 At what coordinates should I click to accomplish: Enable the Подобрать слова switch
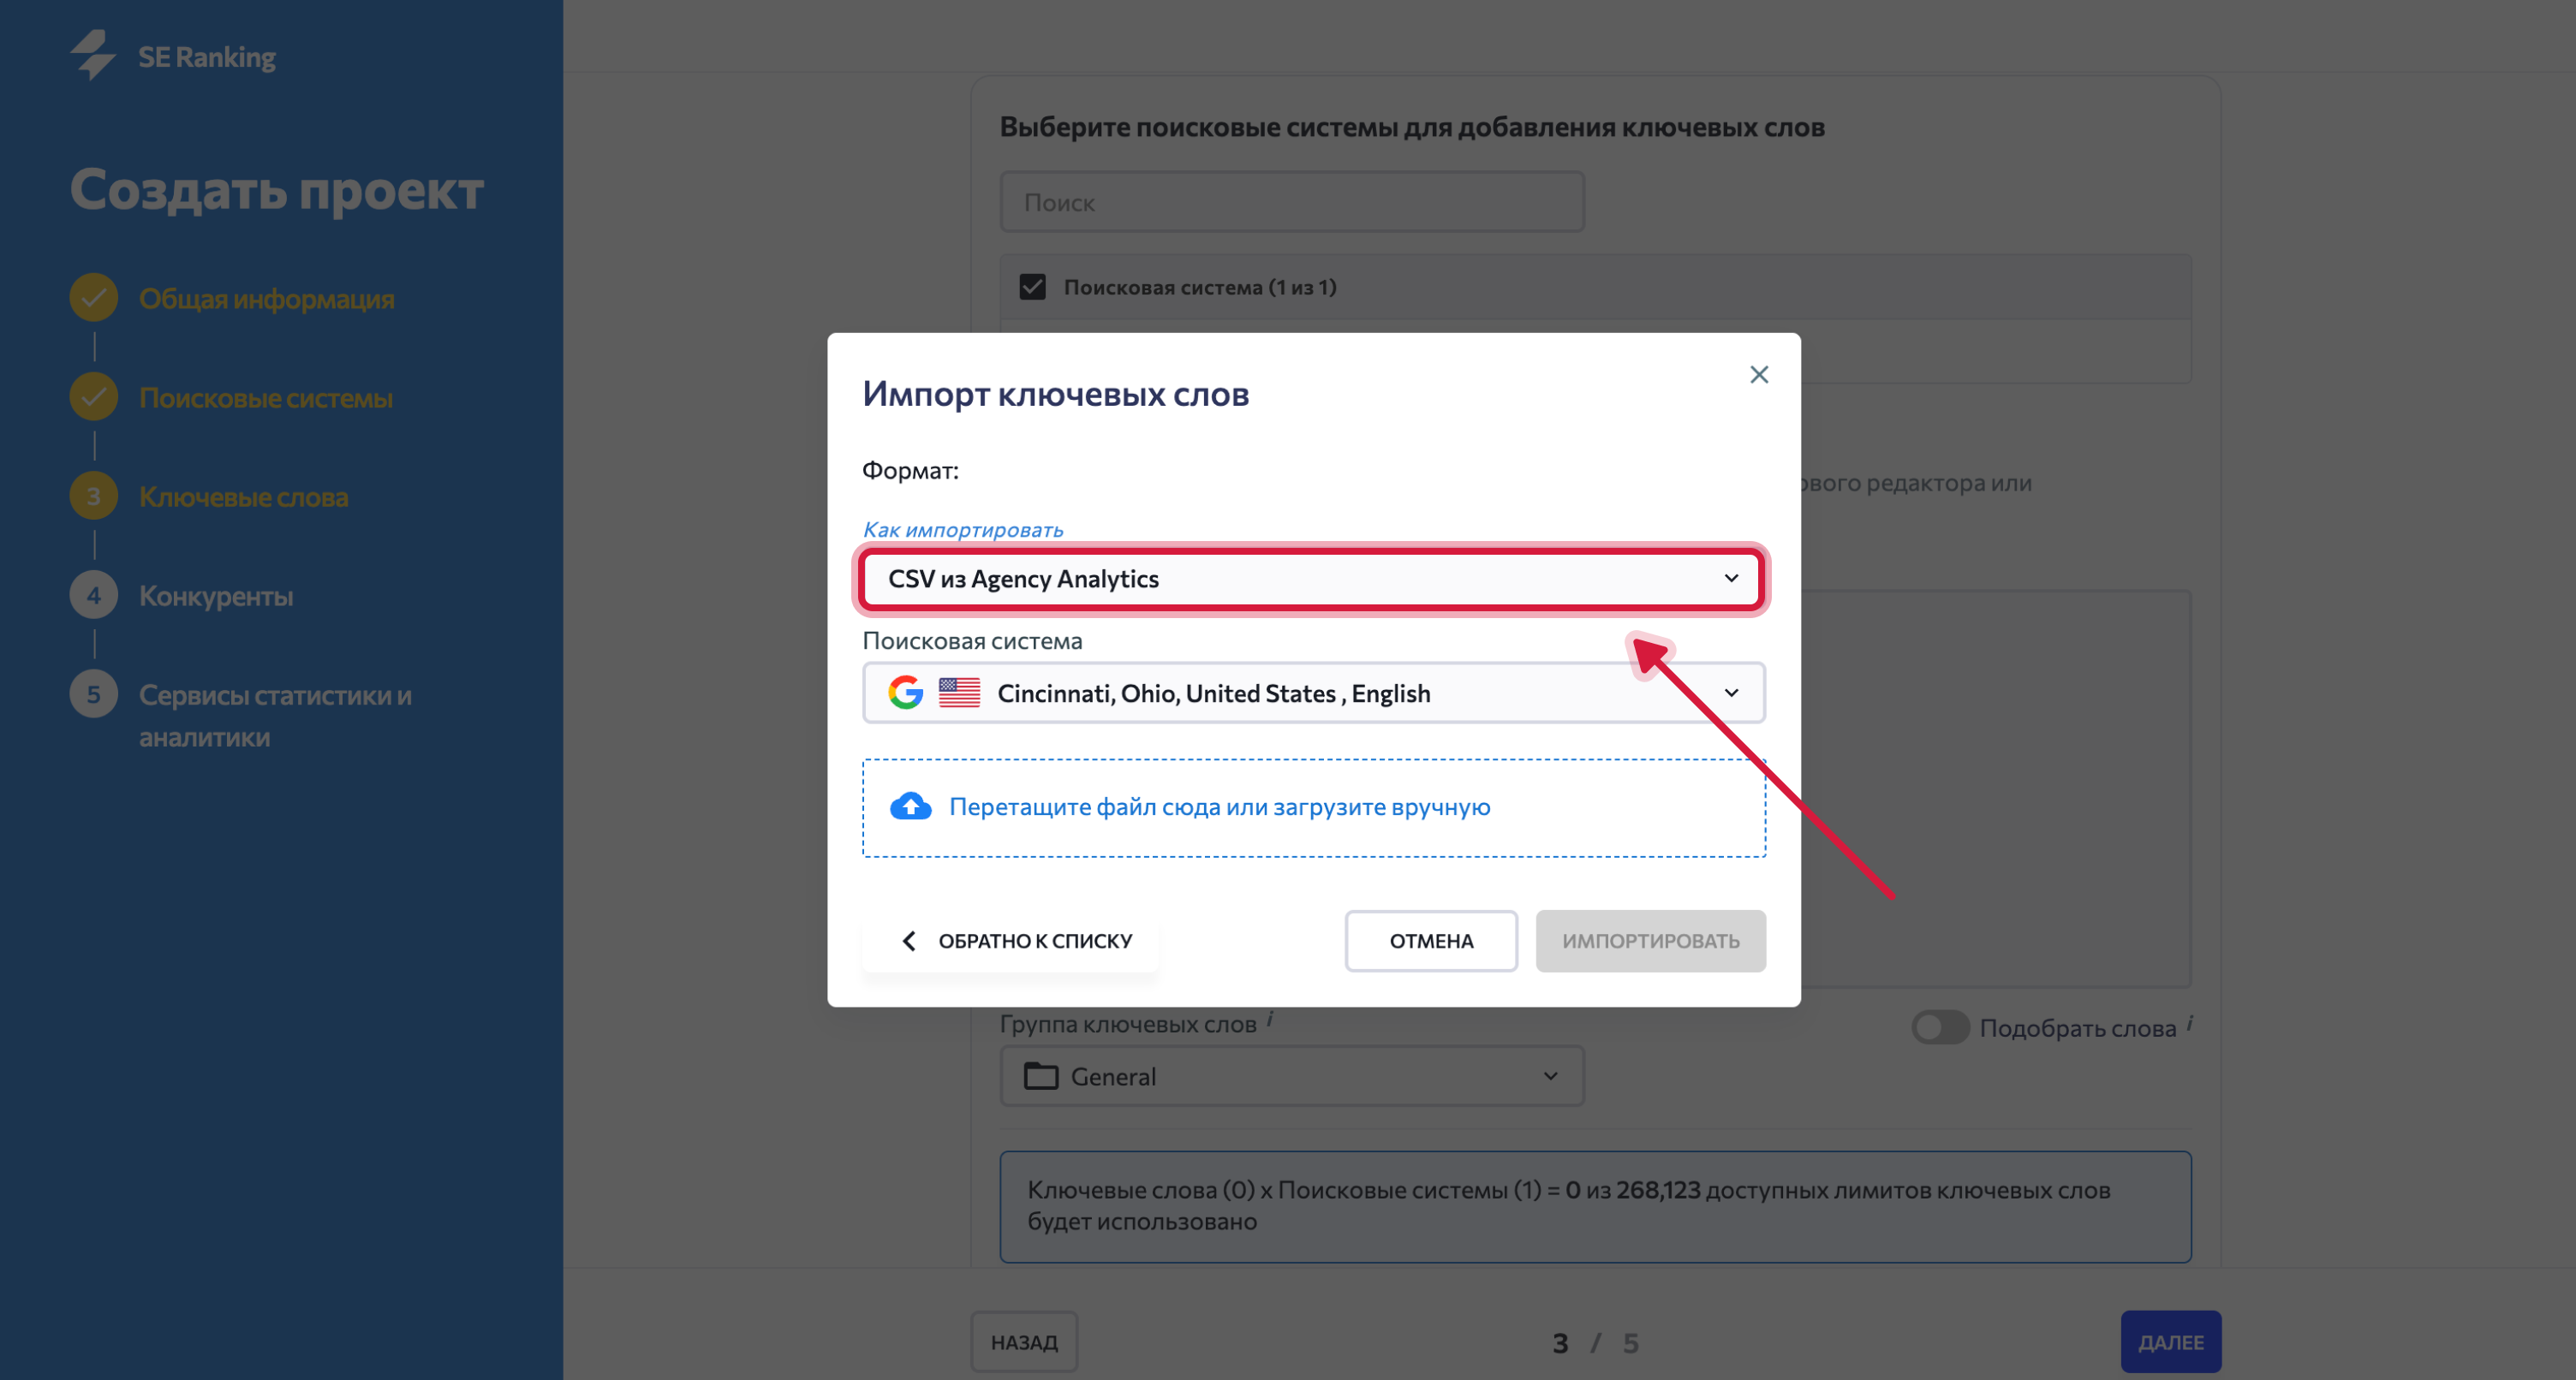pos(1940,1027)
